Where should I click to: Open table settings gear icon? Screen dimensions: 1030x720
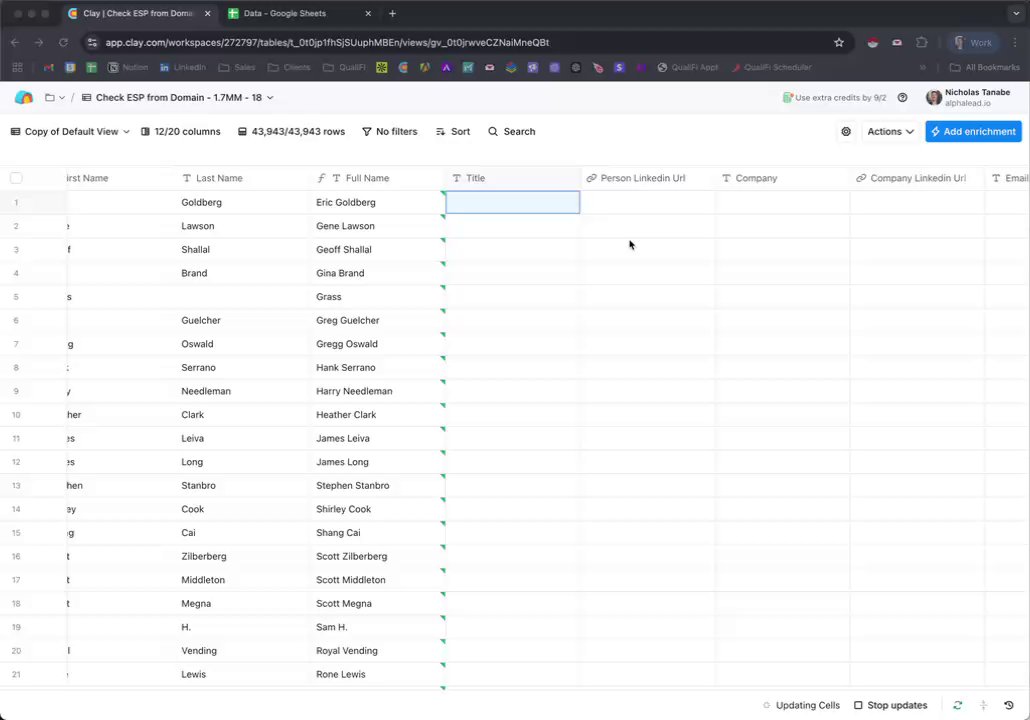pyautogui.click(x=846, y=131)
